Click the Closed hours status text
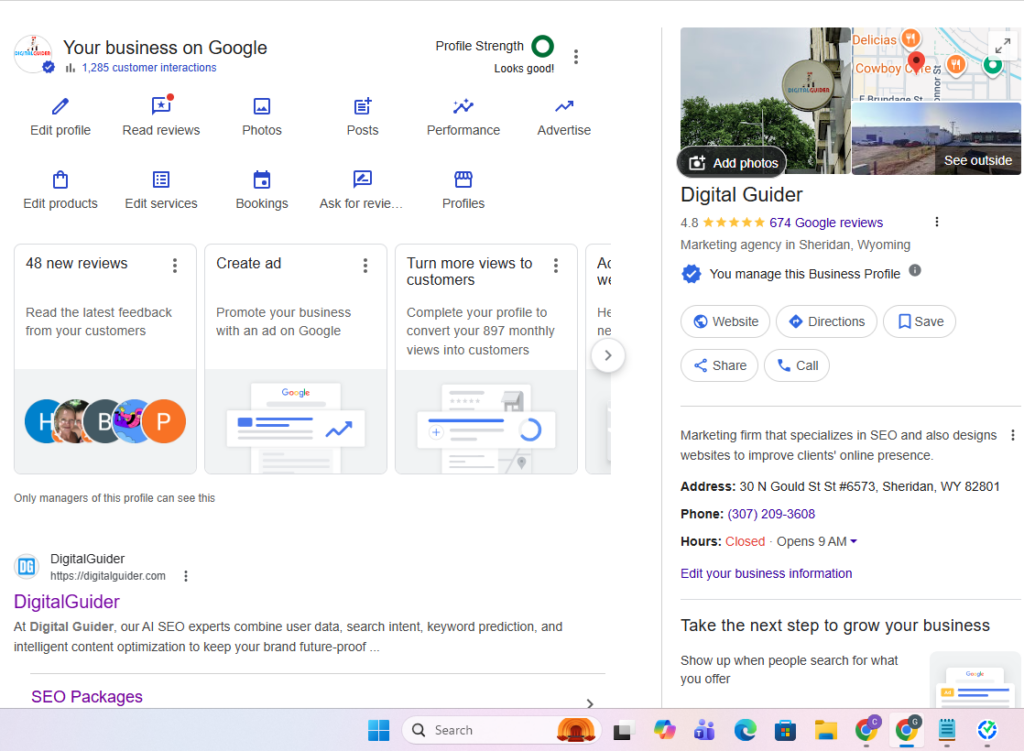 745,541
